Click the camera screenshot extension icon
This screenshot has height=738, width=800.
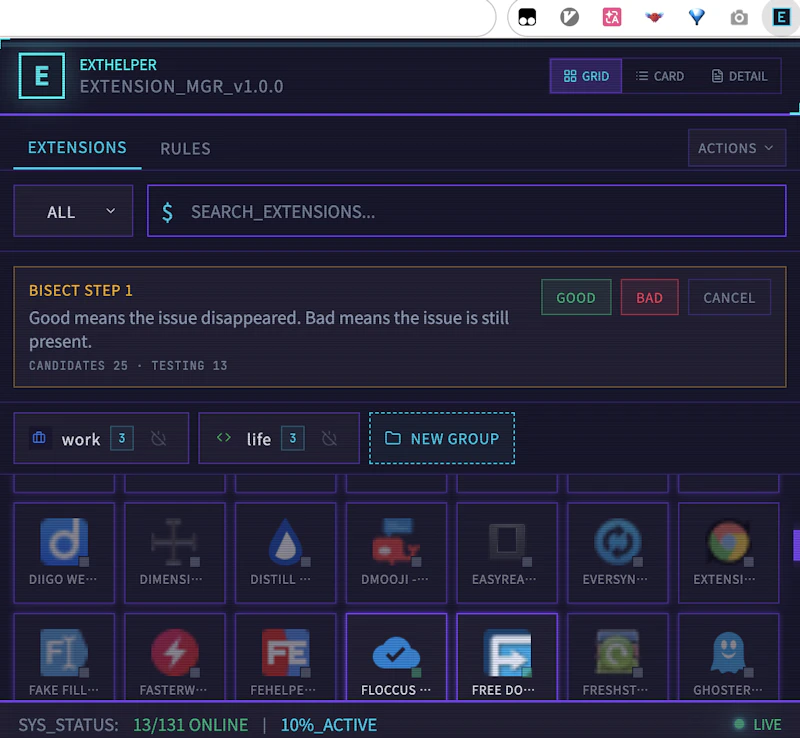[739, 18]
